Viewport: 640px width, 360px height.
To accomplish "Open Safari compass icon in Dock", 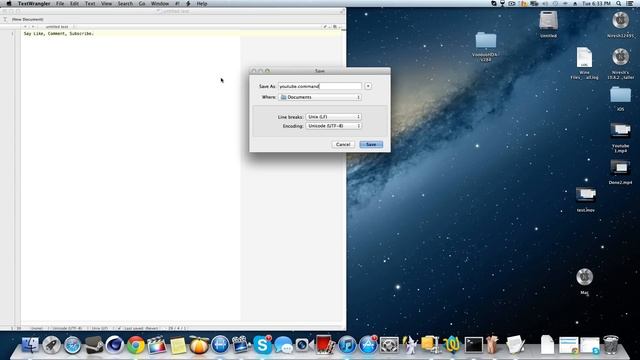I will click(73, 345).
